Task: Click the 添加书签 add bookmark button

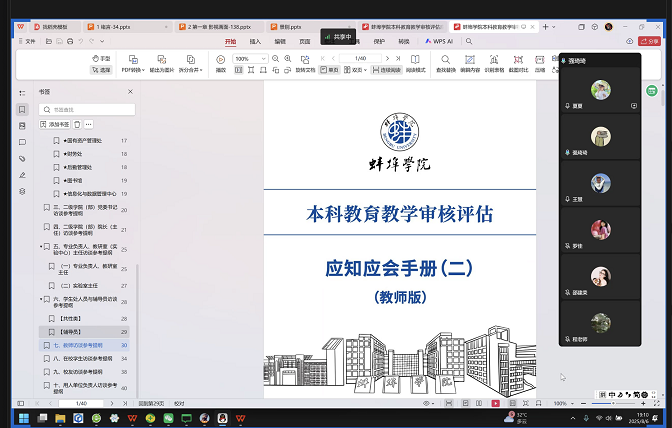Action: [x=54, y=124]
